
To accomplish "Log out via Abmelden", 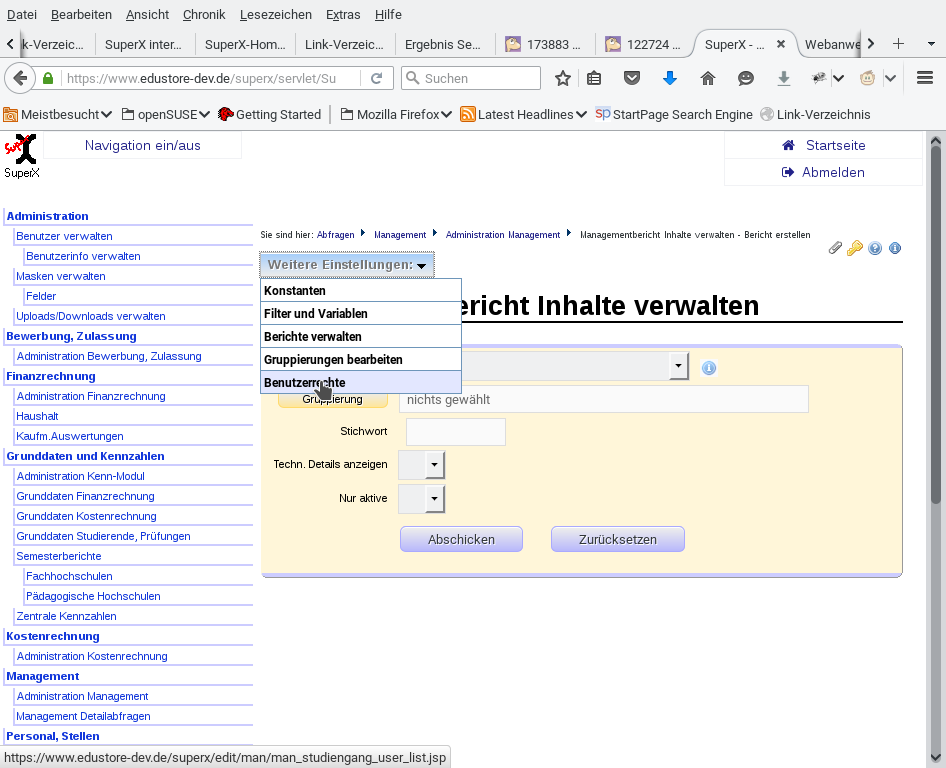I will click(823, 173).
